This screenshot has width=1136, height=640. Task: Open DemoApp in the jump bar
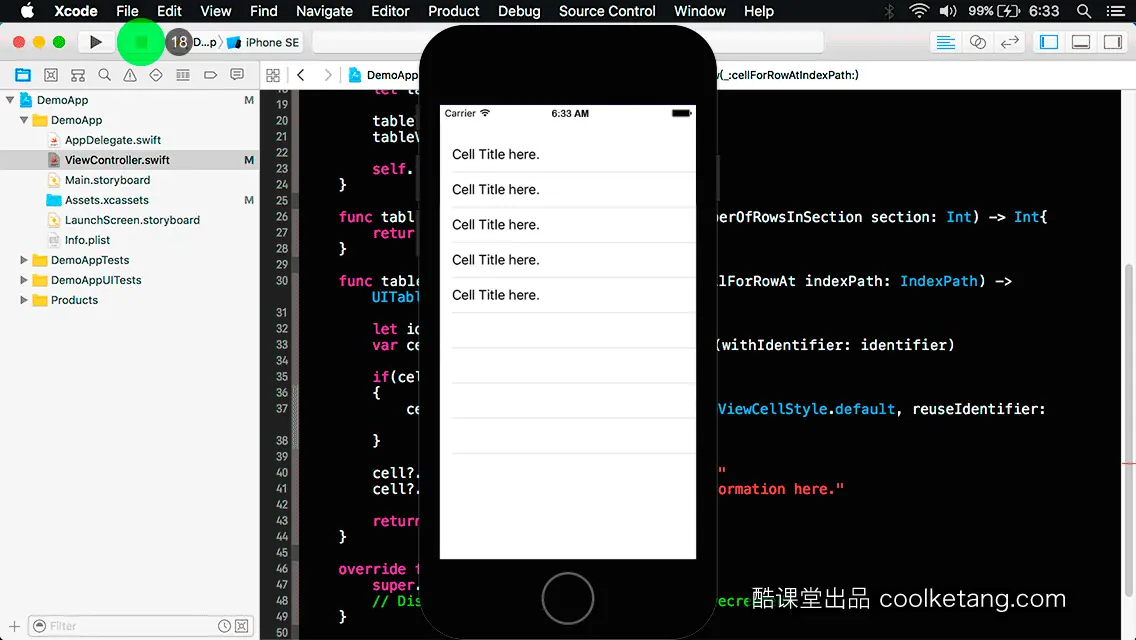[384, 75]
